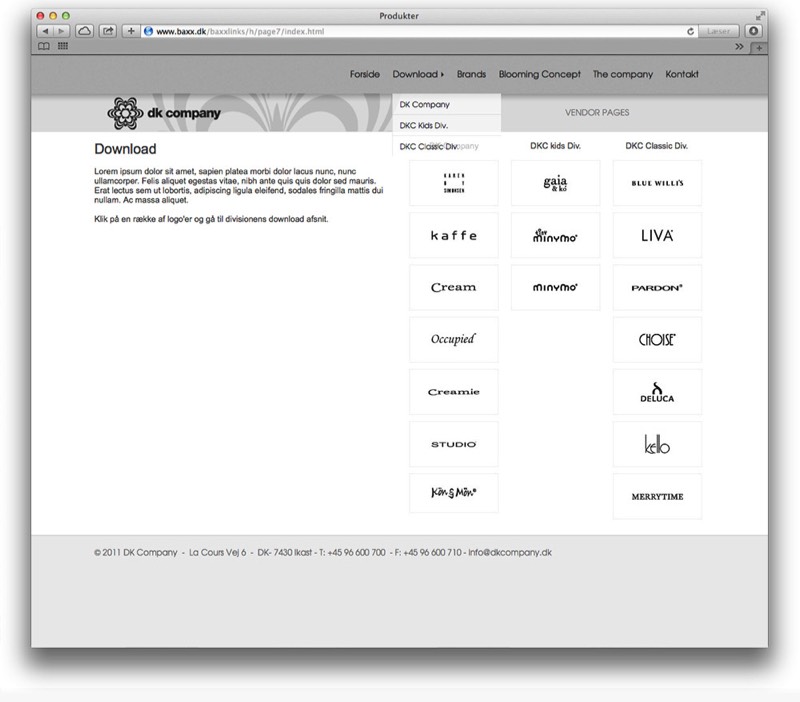Image resolution: width=800 pixels, height=702 pixels.
Task: Open Top Sites grid icon
Action: [63, 46]
